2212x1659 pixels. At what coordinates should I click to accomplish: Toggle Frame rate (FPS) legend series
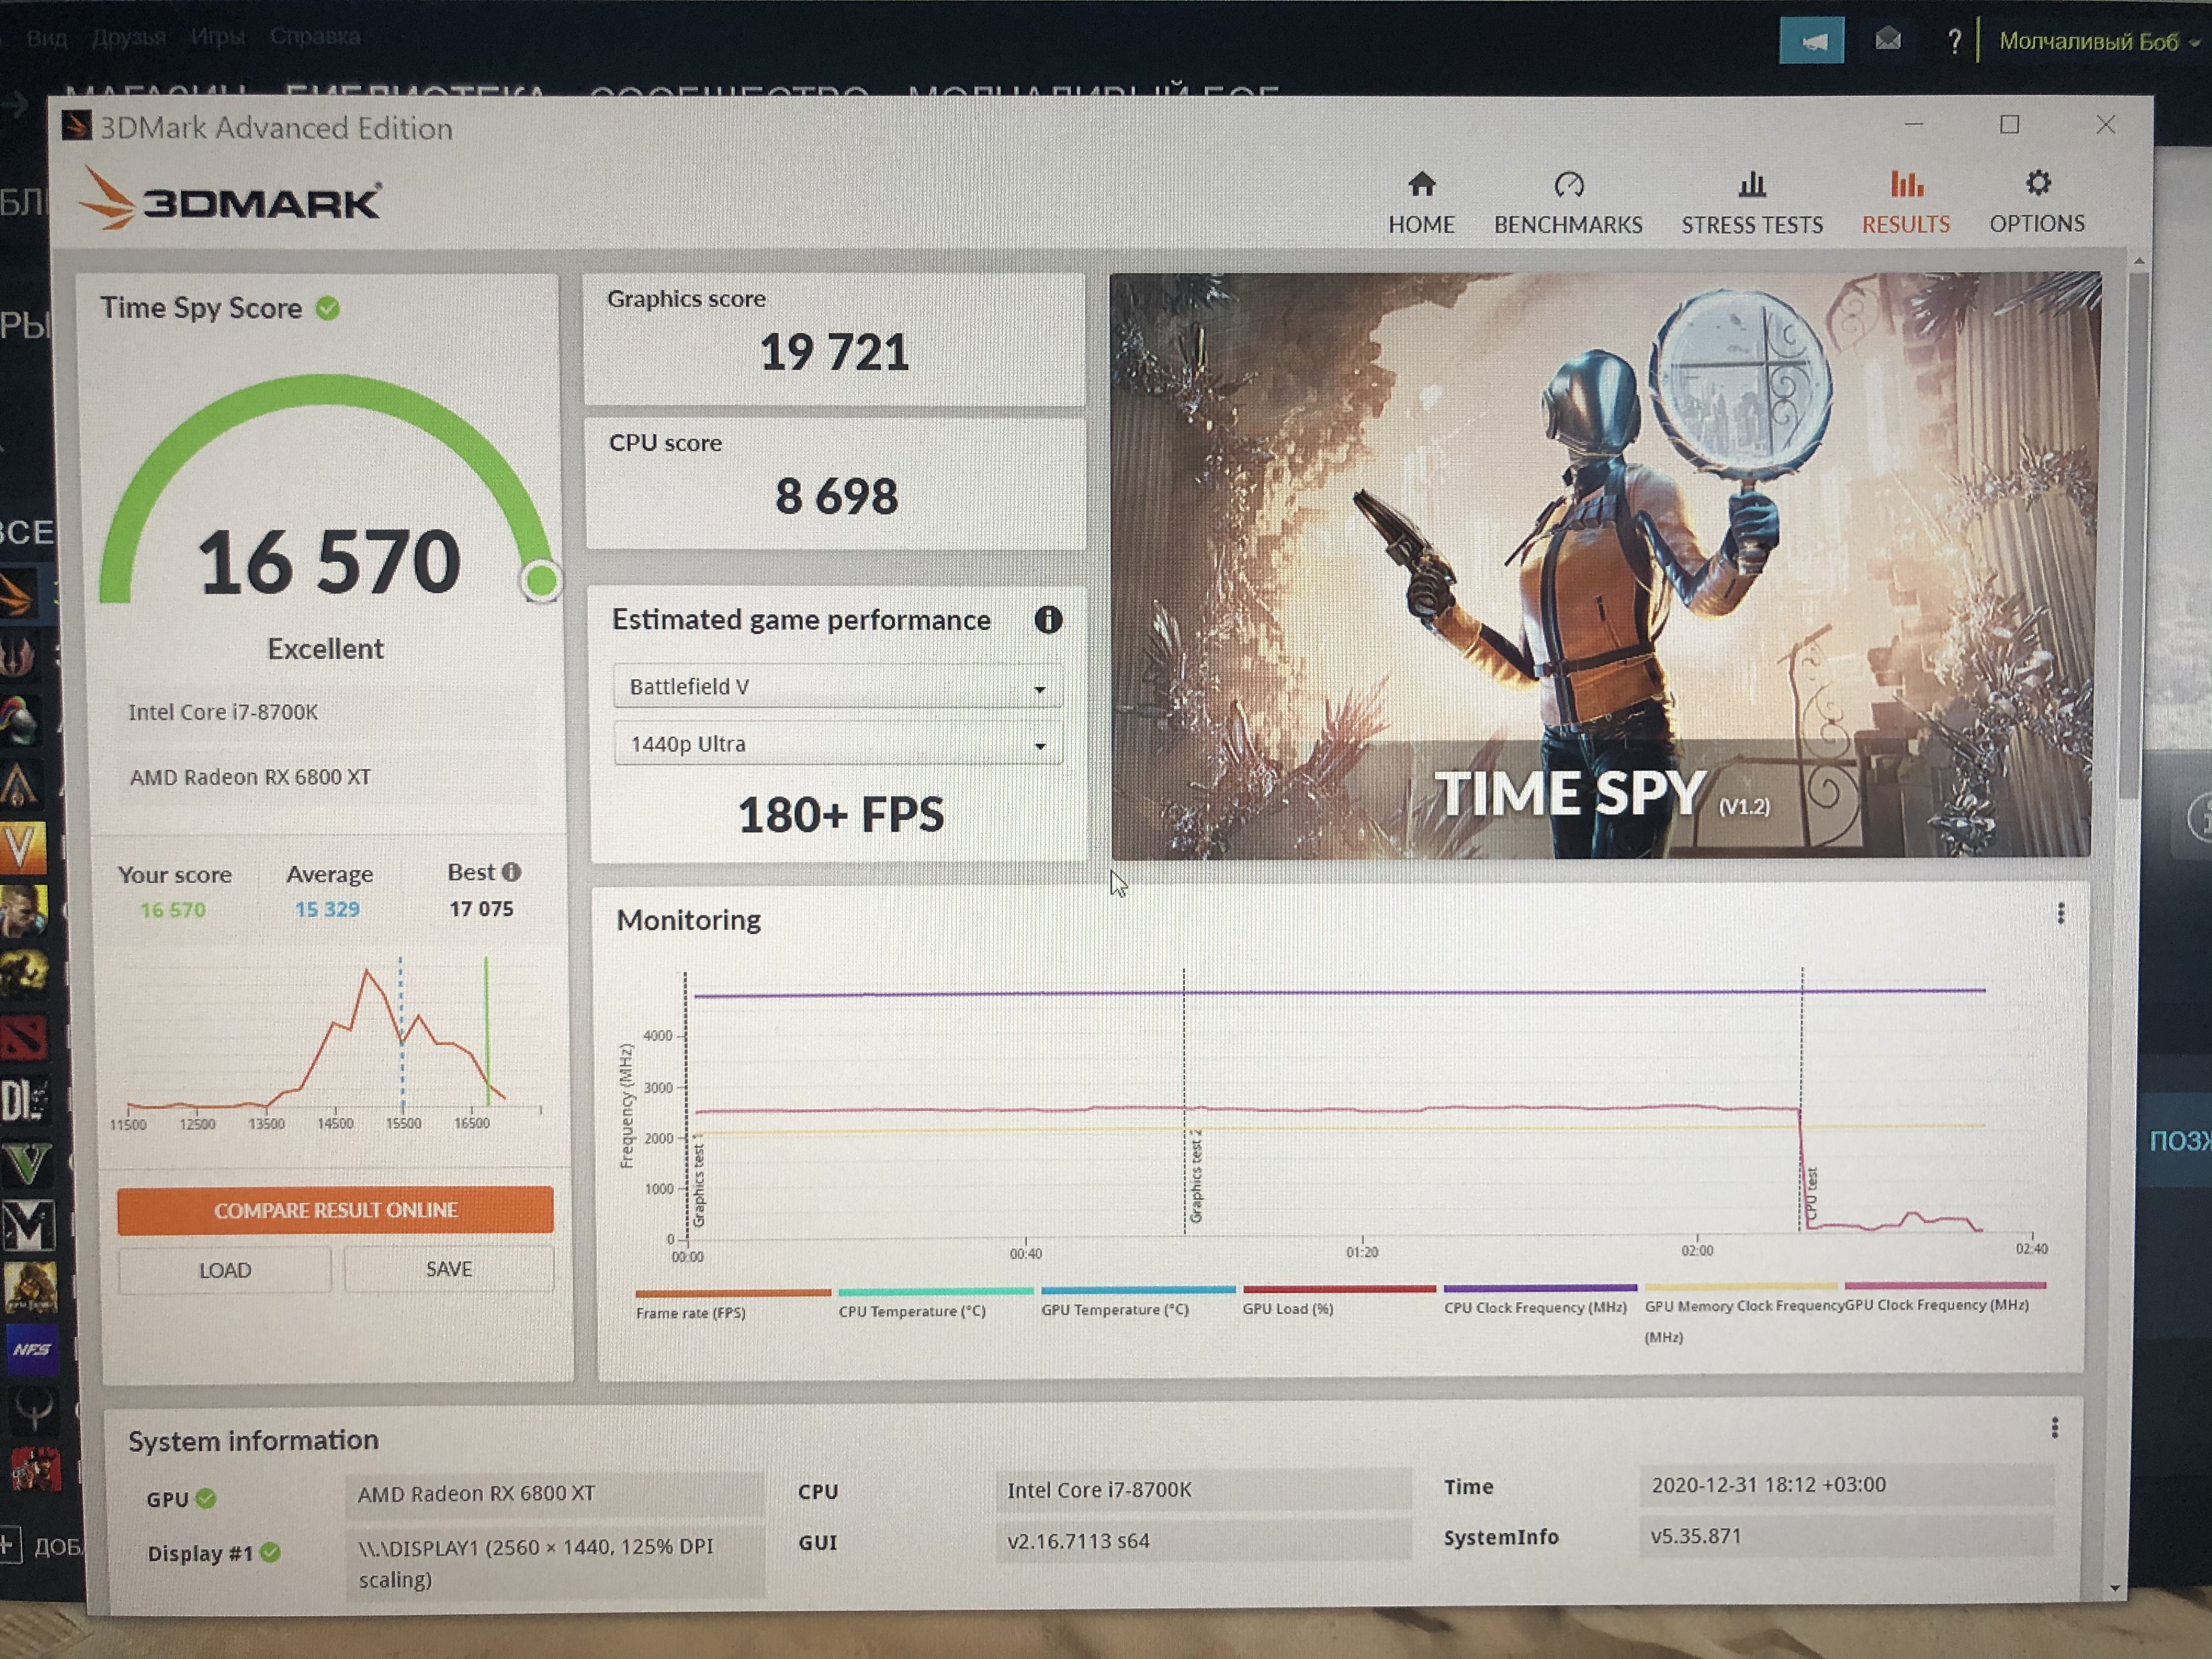pos(690,1312)
